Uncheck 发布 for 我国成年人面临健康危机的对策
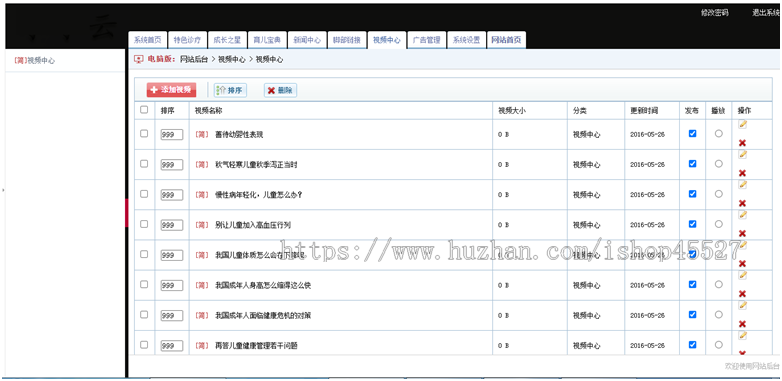 pyautogui.click(x=692, y=314)
